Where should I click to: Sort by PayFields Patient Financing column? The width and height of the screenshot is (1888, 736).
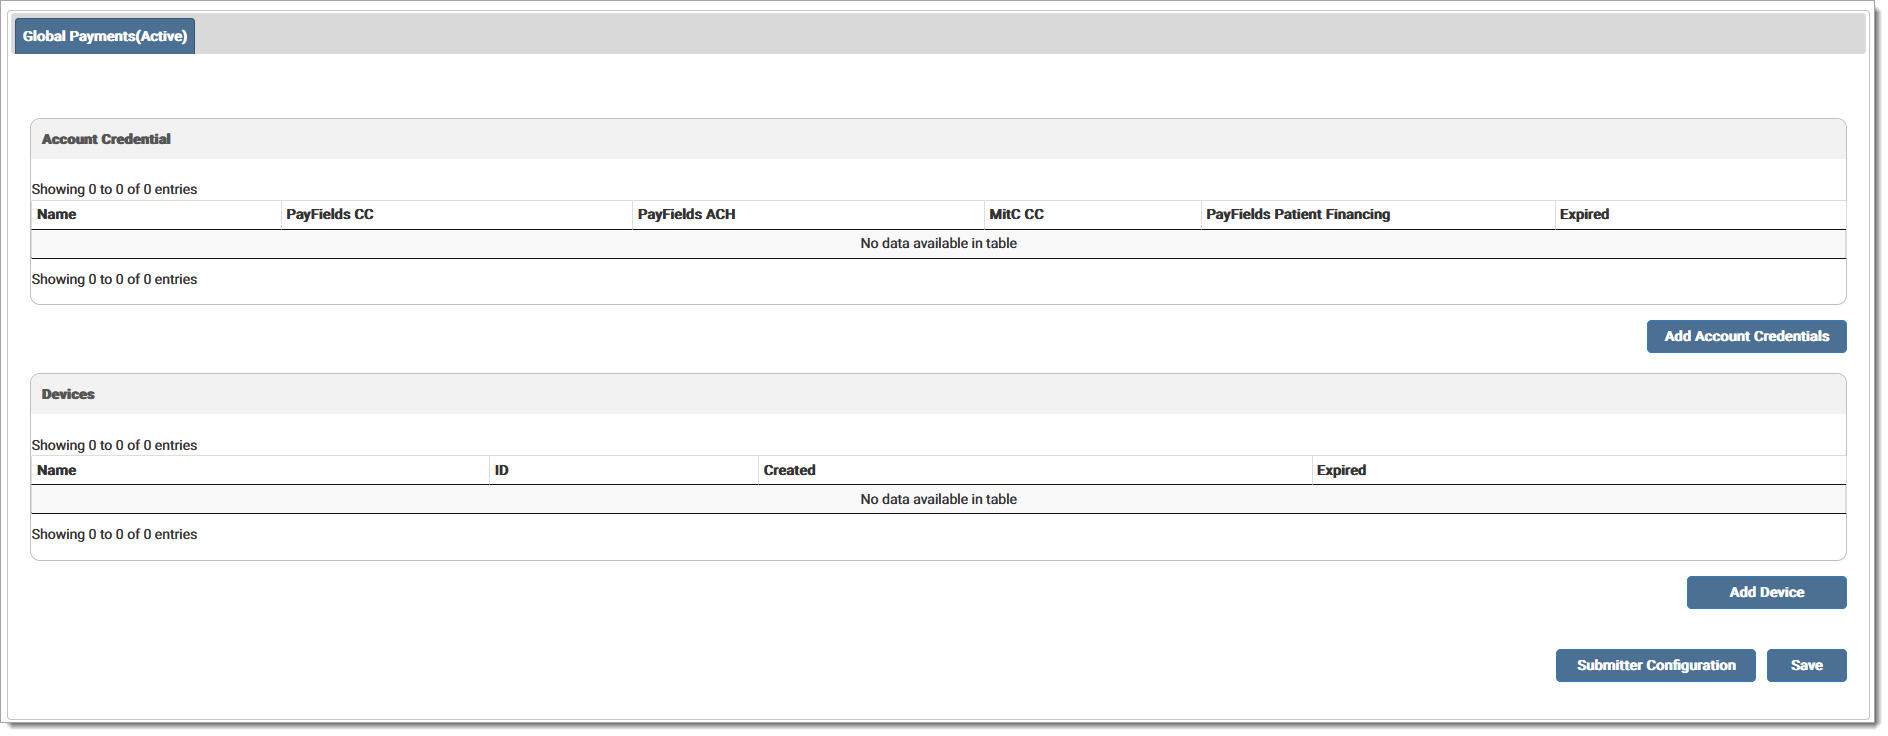coord(1297,215)
